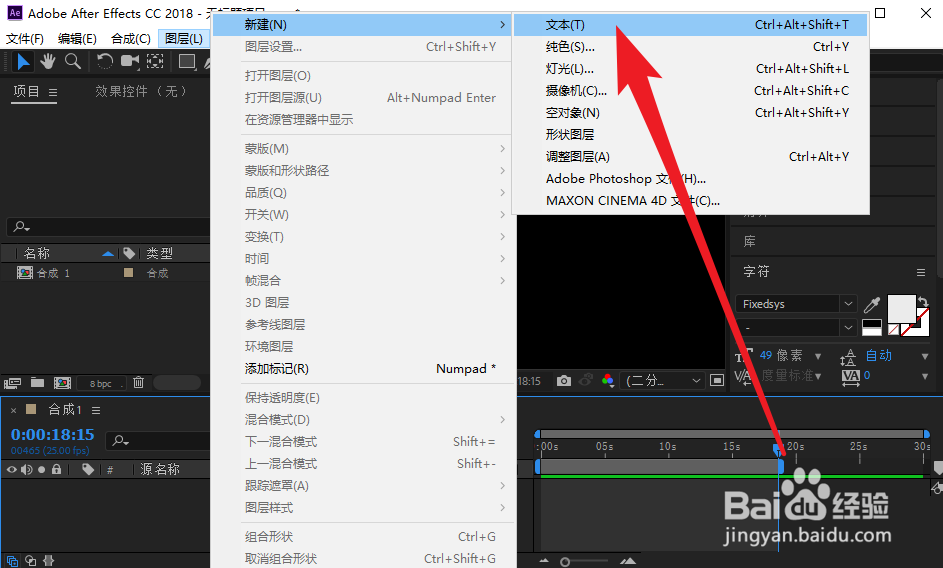
Task: Choose 文本(T) from the New submenu
Action: click(690, 25)
